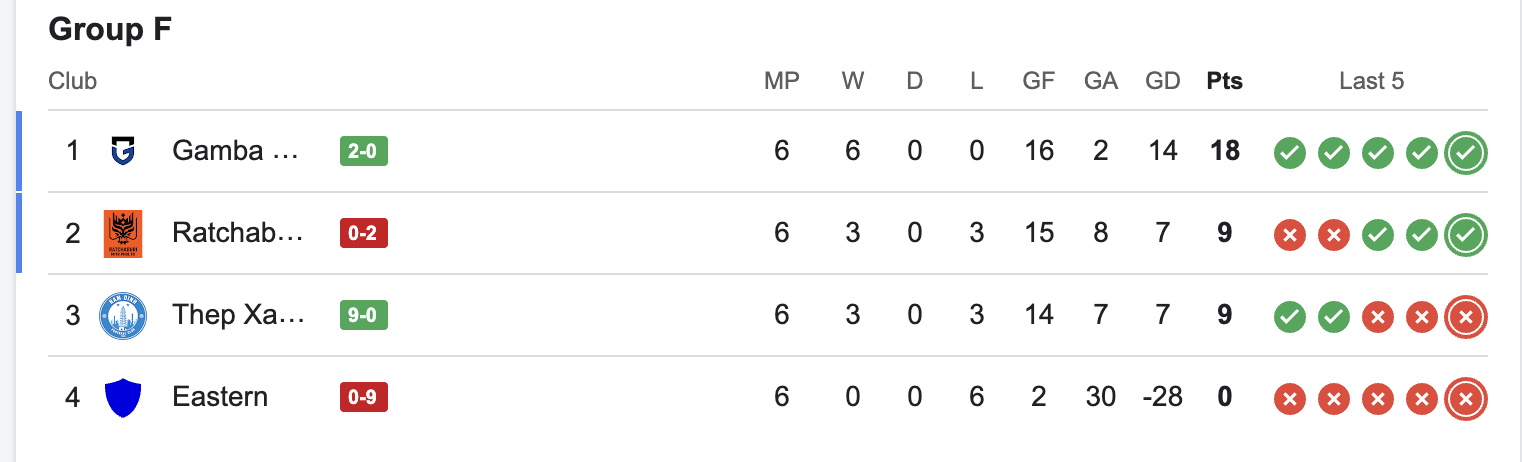This screenshot has width=1522, height=462.
Task: Open the Thep Xa… club name link
Action: coord(238,315)
